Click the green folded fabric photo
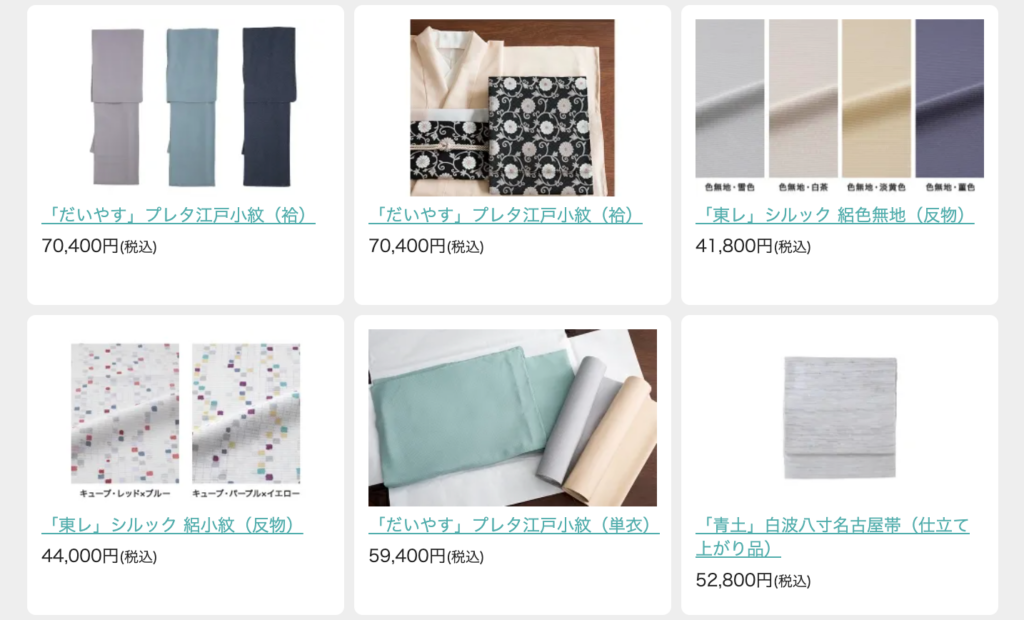The width and height of the screenshot is (1024, 620). [513, 417]
